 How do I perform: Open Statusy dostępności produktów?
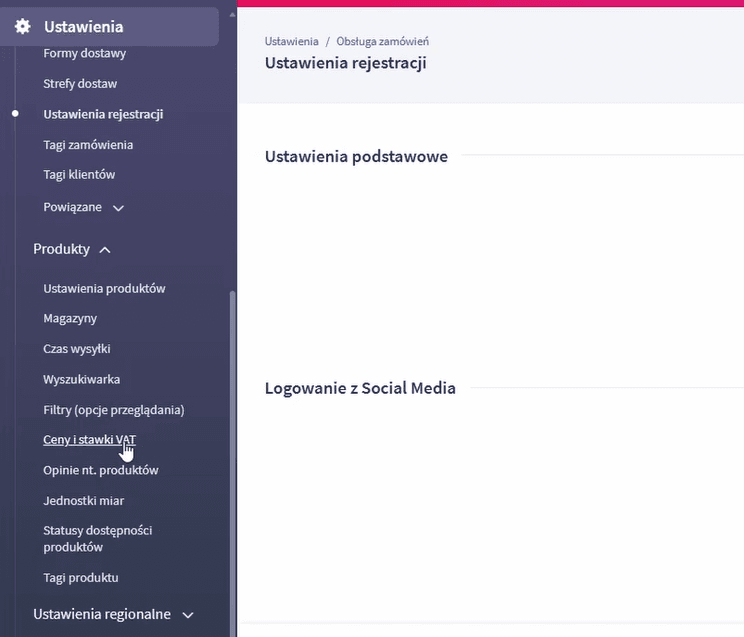click(x=97, y=539)
